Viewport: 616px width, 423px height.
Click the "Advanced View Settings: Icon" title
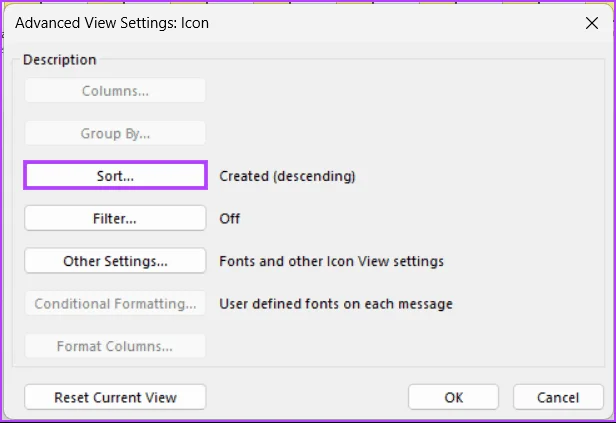click(112, 23)
